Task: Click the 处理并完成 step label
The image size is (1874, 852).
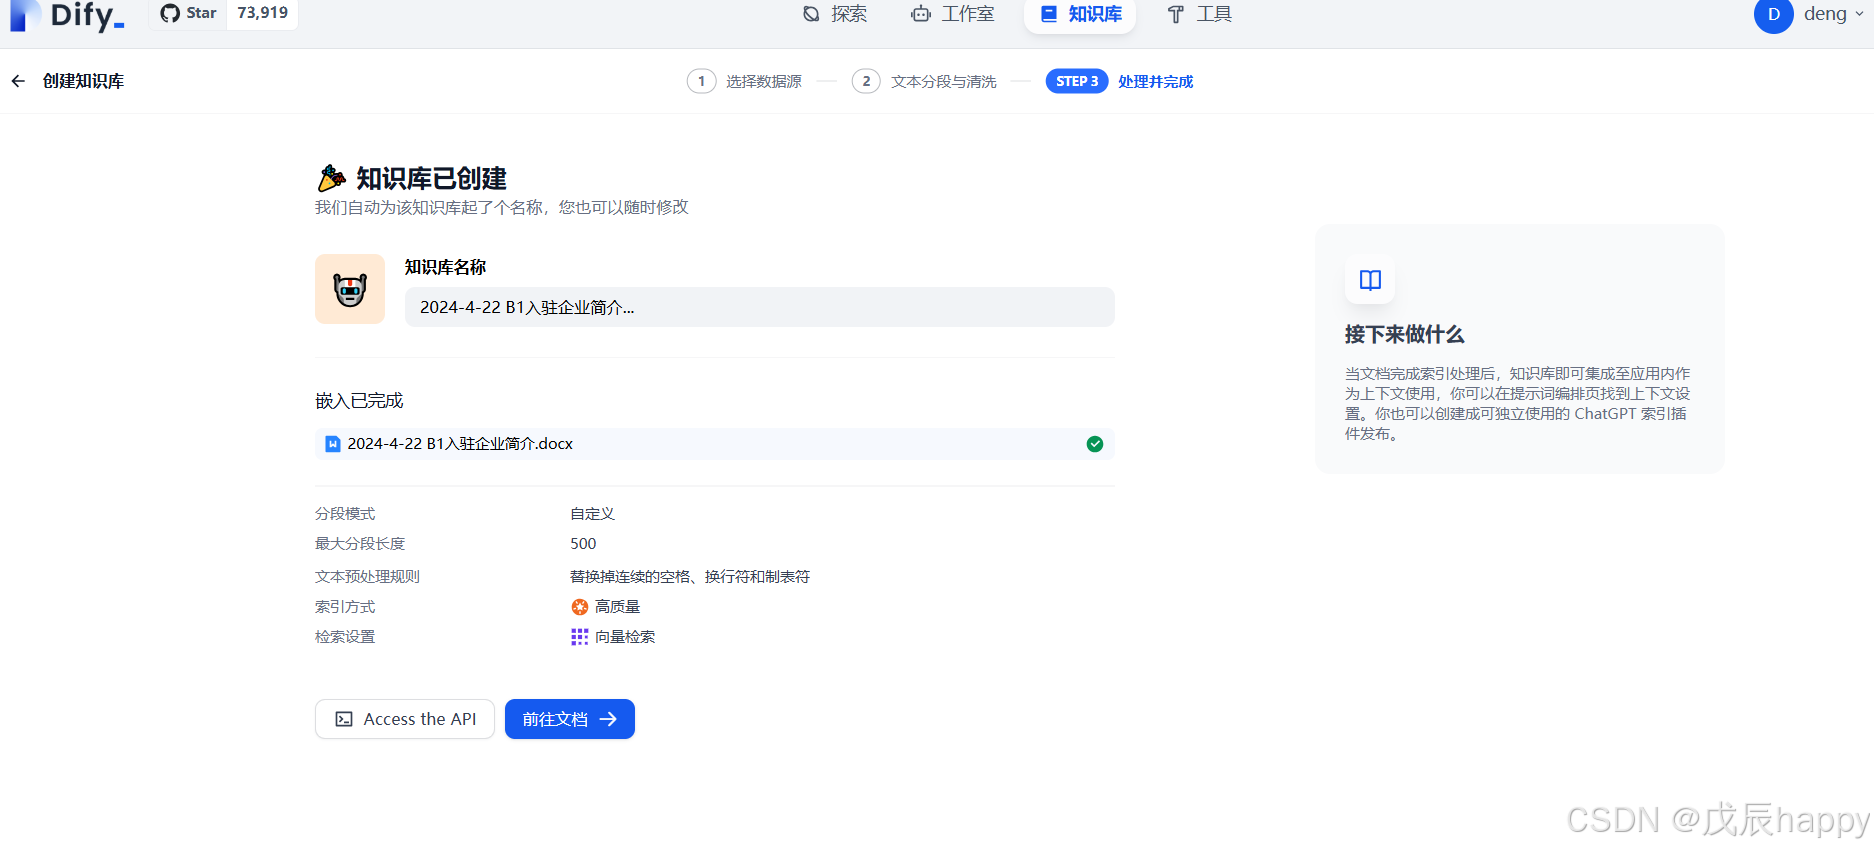Action: click(x=1155, y=81)
